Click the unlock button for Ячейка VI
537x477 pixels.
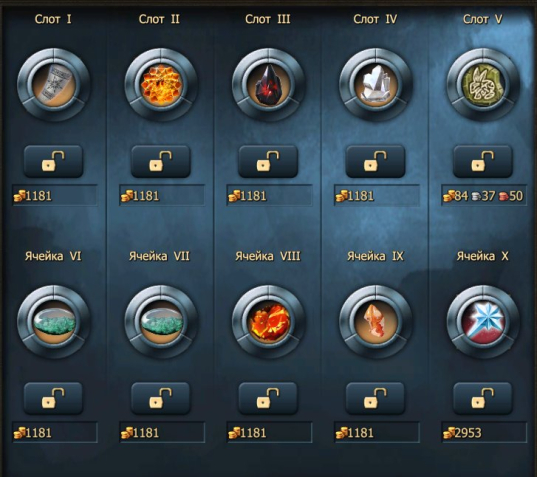coord(53,399)
